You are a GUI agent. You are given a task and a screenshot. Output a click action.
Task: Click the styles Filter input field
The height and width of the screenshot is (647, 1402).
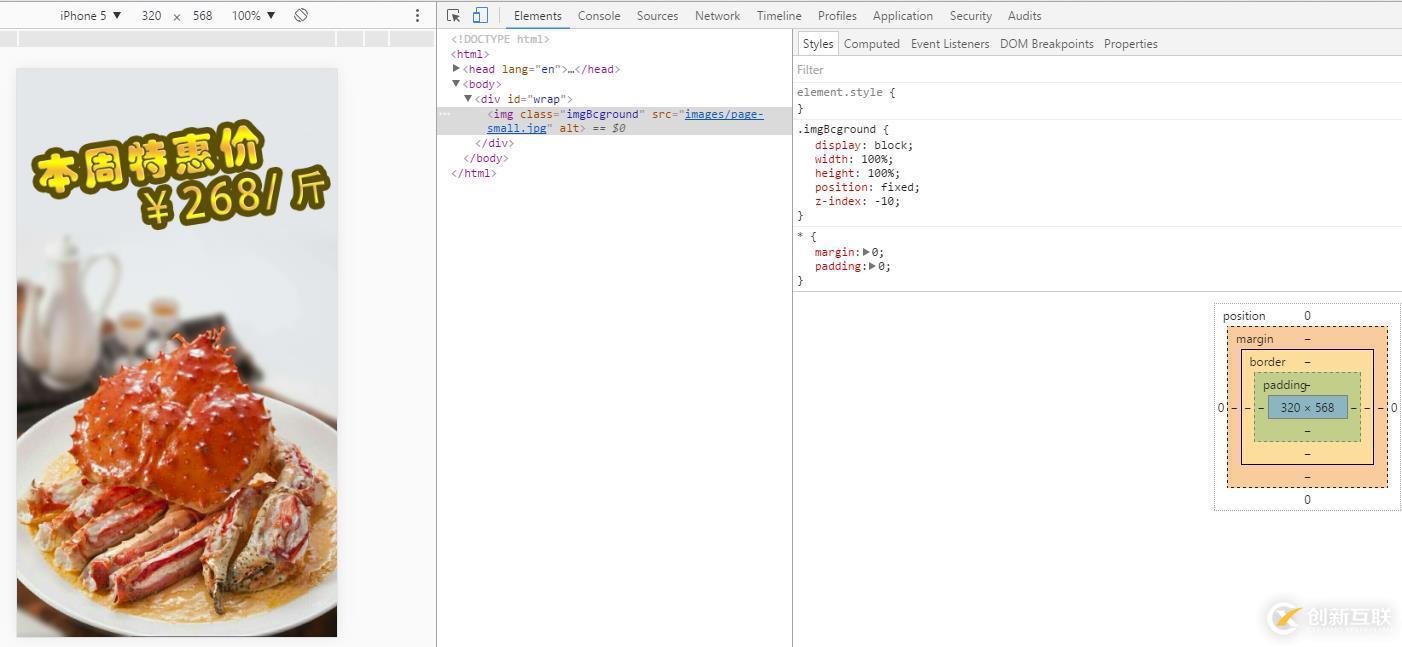pos(1097,69)
